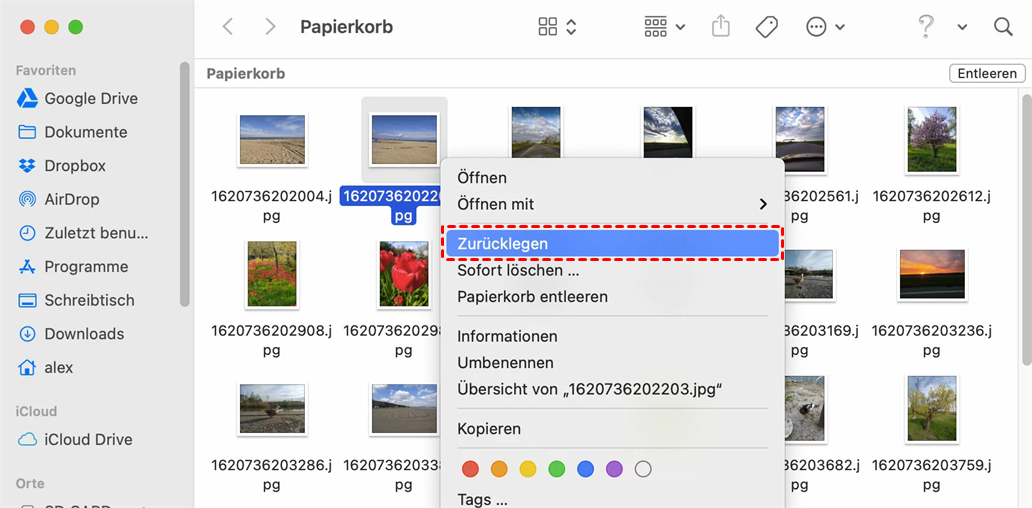Click the Share icon in toolbar
The image size is (1032, 508).
coord(721,27)
